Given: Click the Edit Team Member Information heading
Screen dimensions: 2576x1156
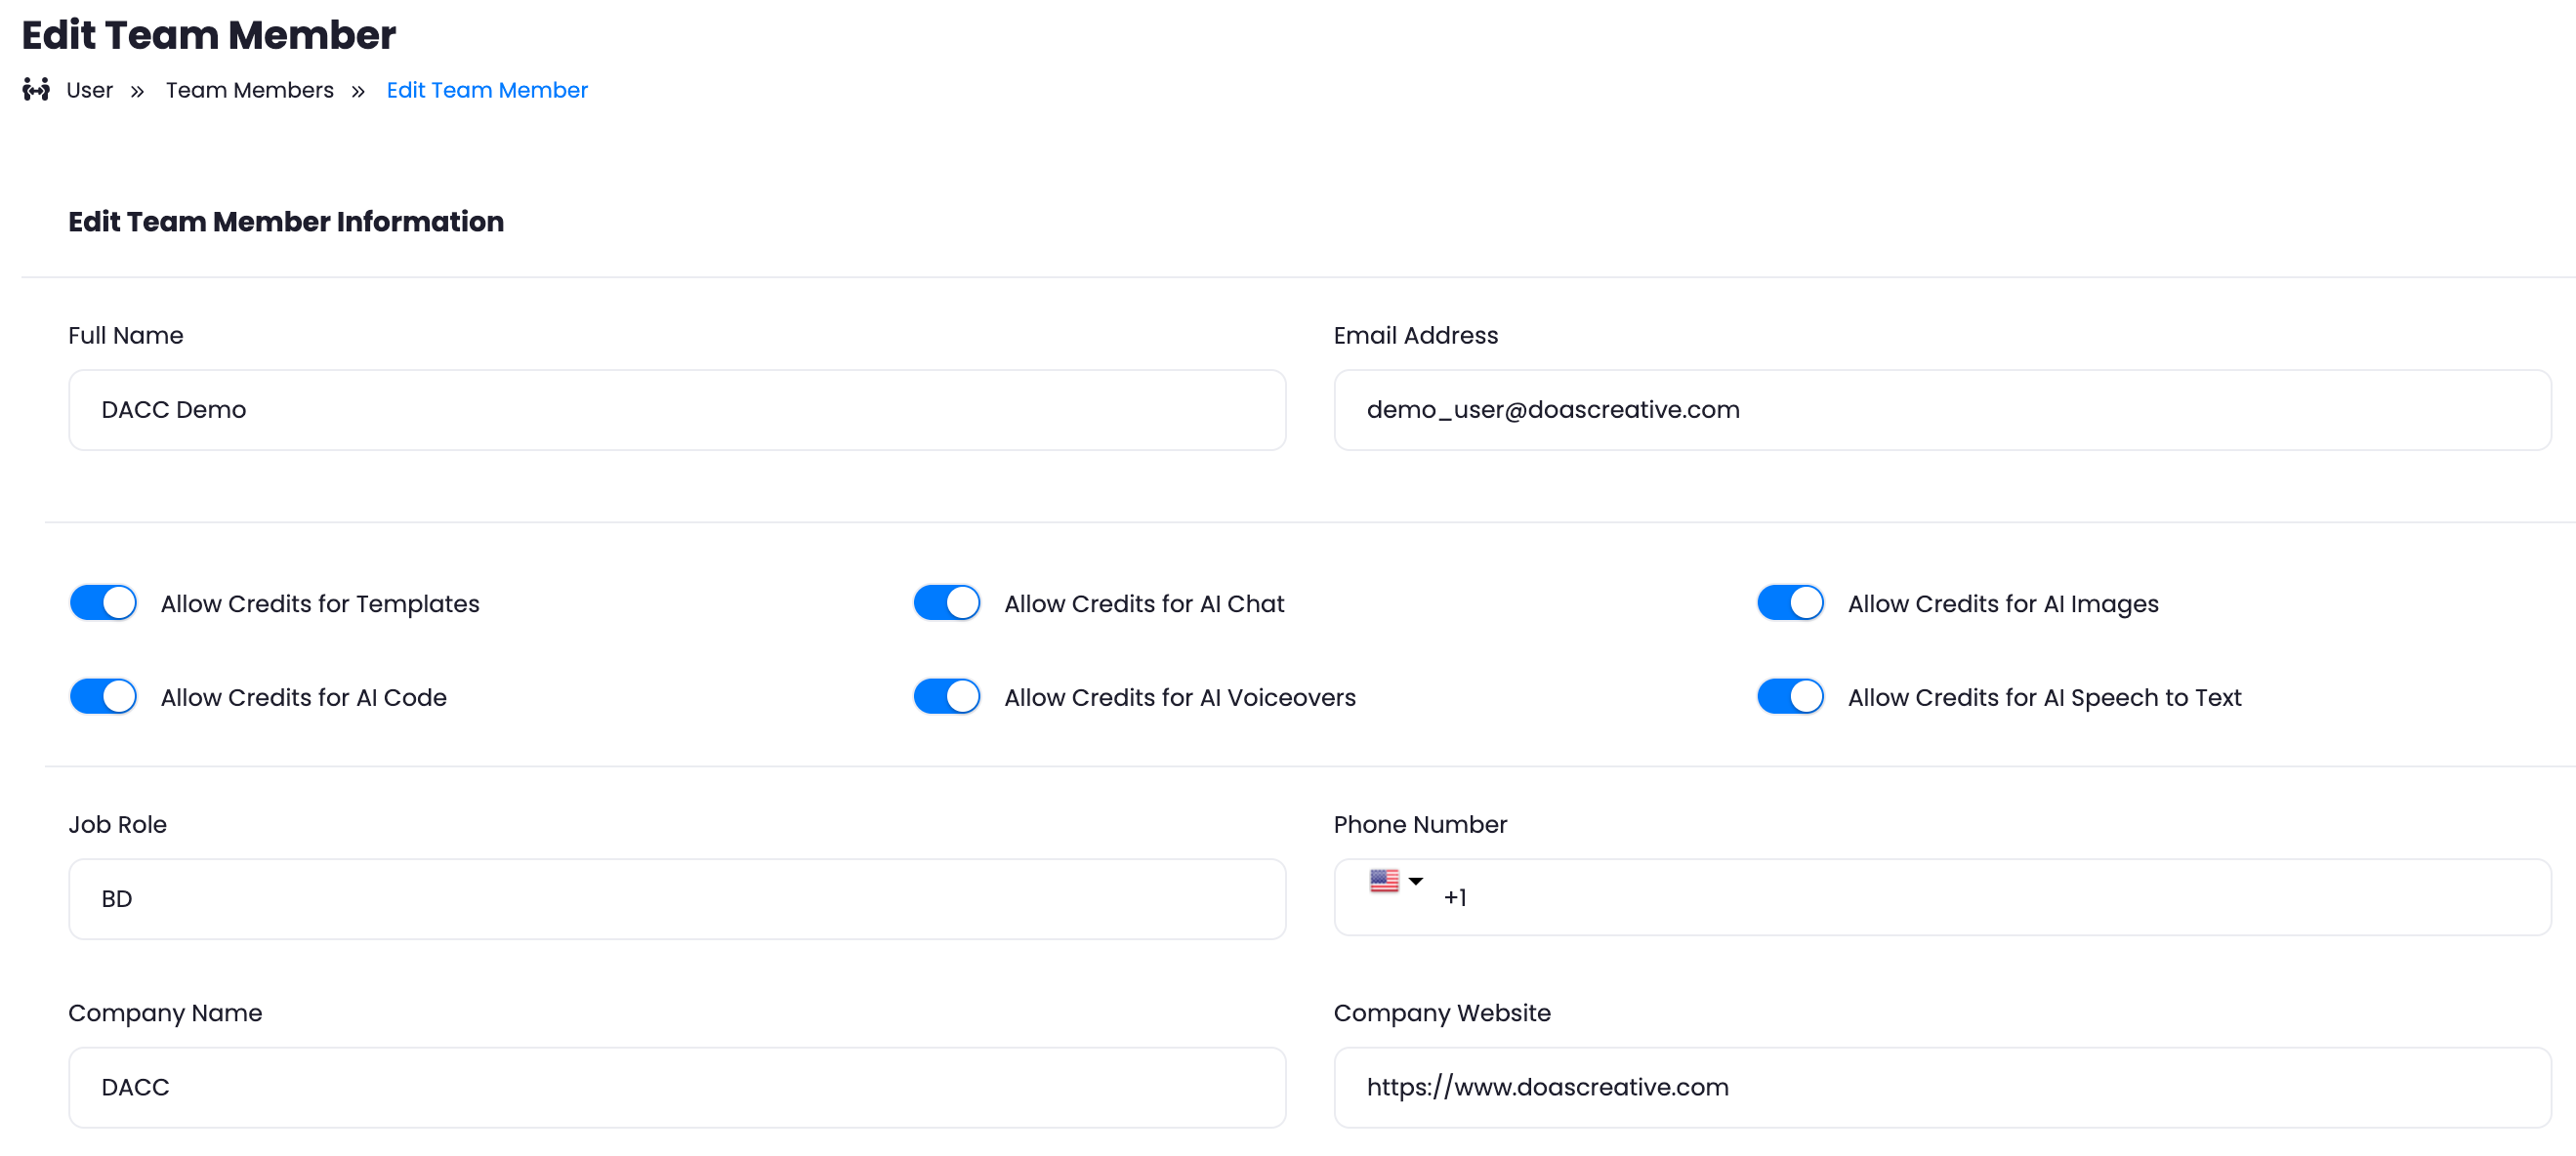Looking at the screenshot, I should point(286,221).
